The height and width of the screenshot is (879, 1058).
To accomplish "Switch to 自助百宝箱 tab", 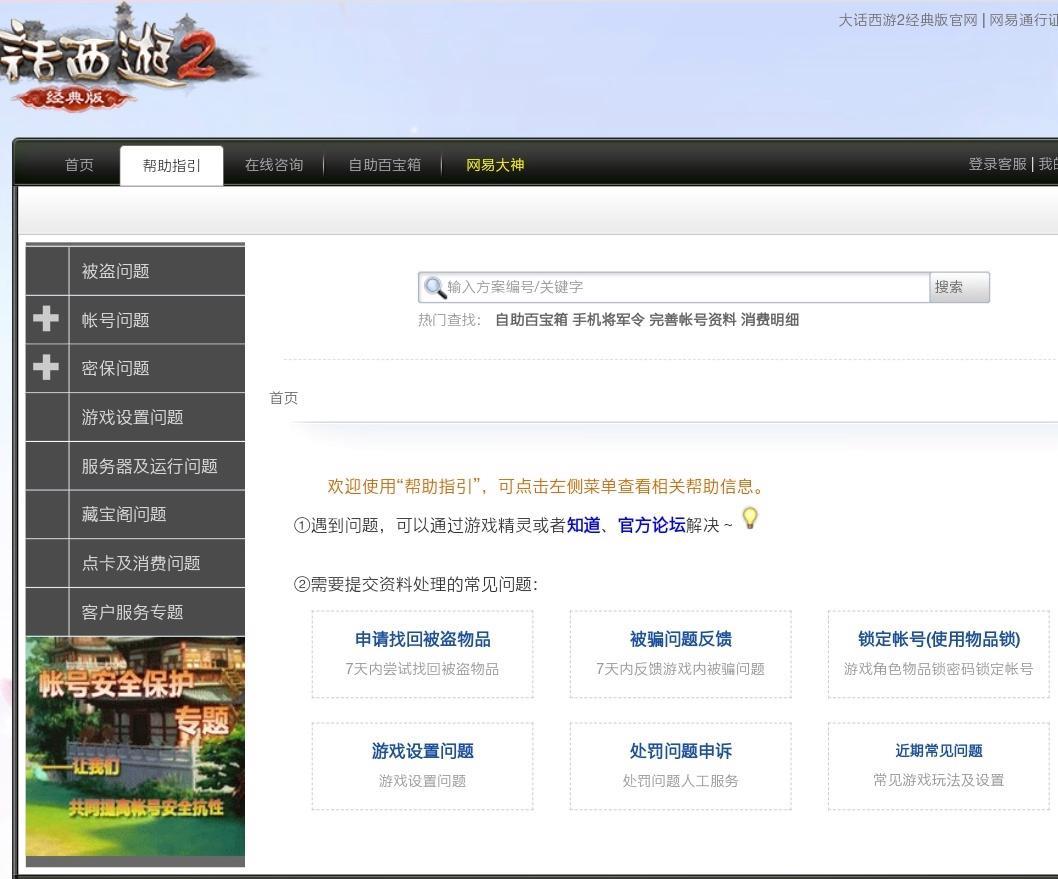I will pos(385,165).
